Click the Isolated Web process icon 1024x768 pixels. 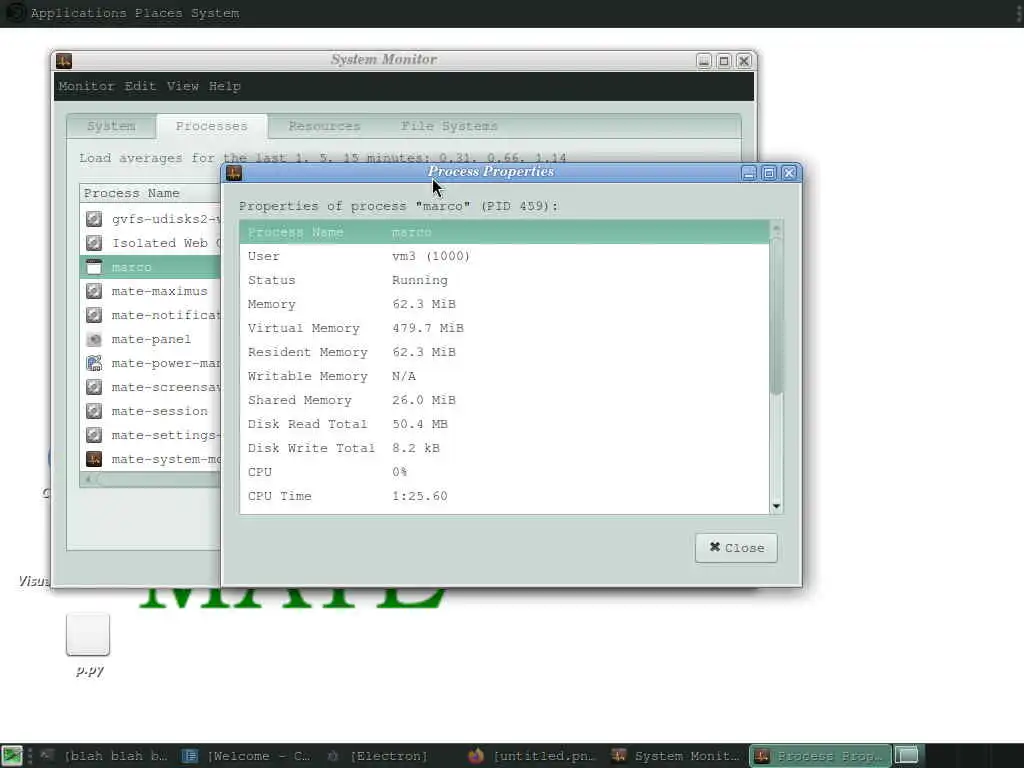pyautogui.click(x=94, y=243)
